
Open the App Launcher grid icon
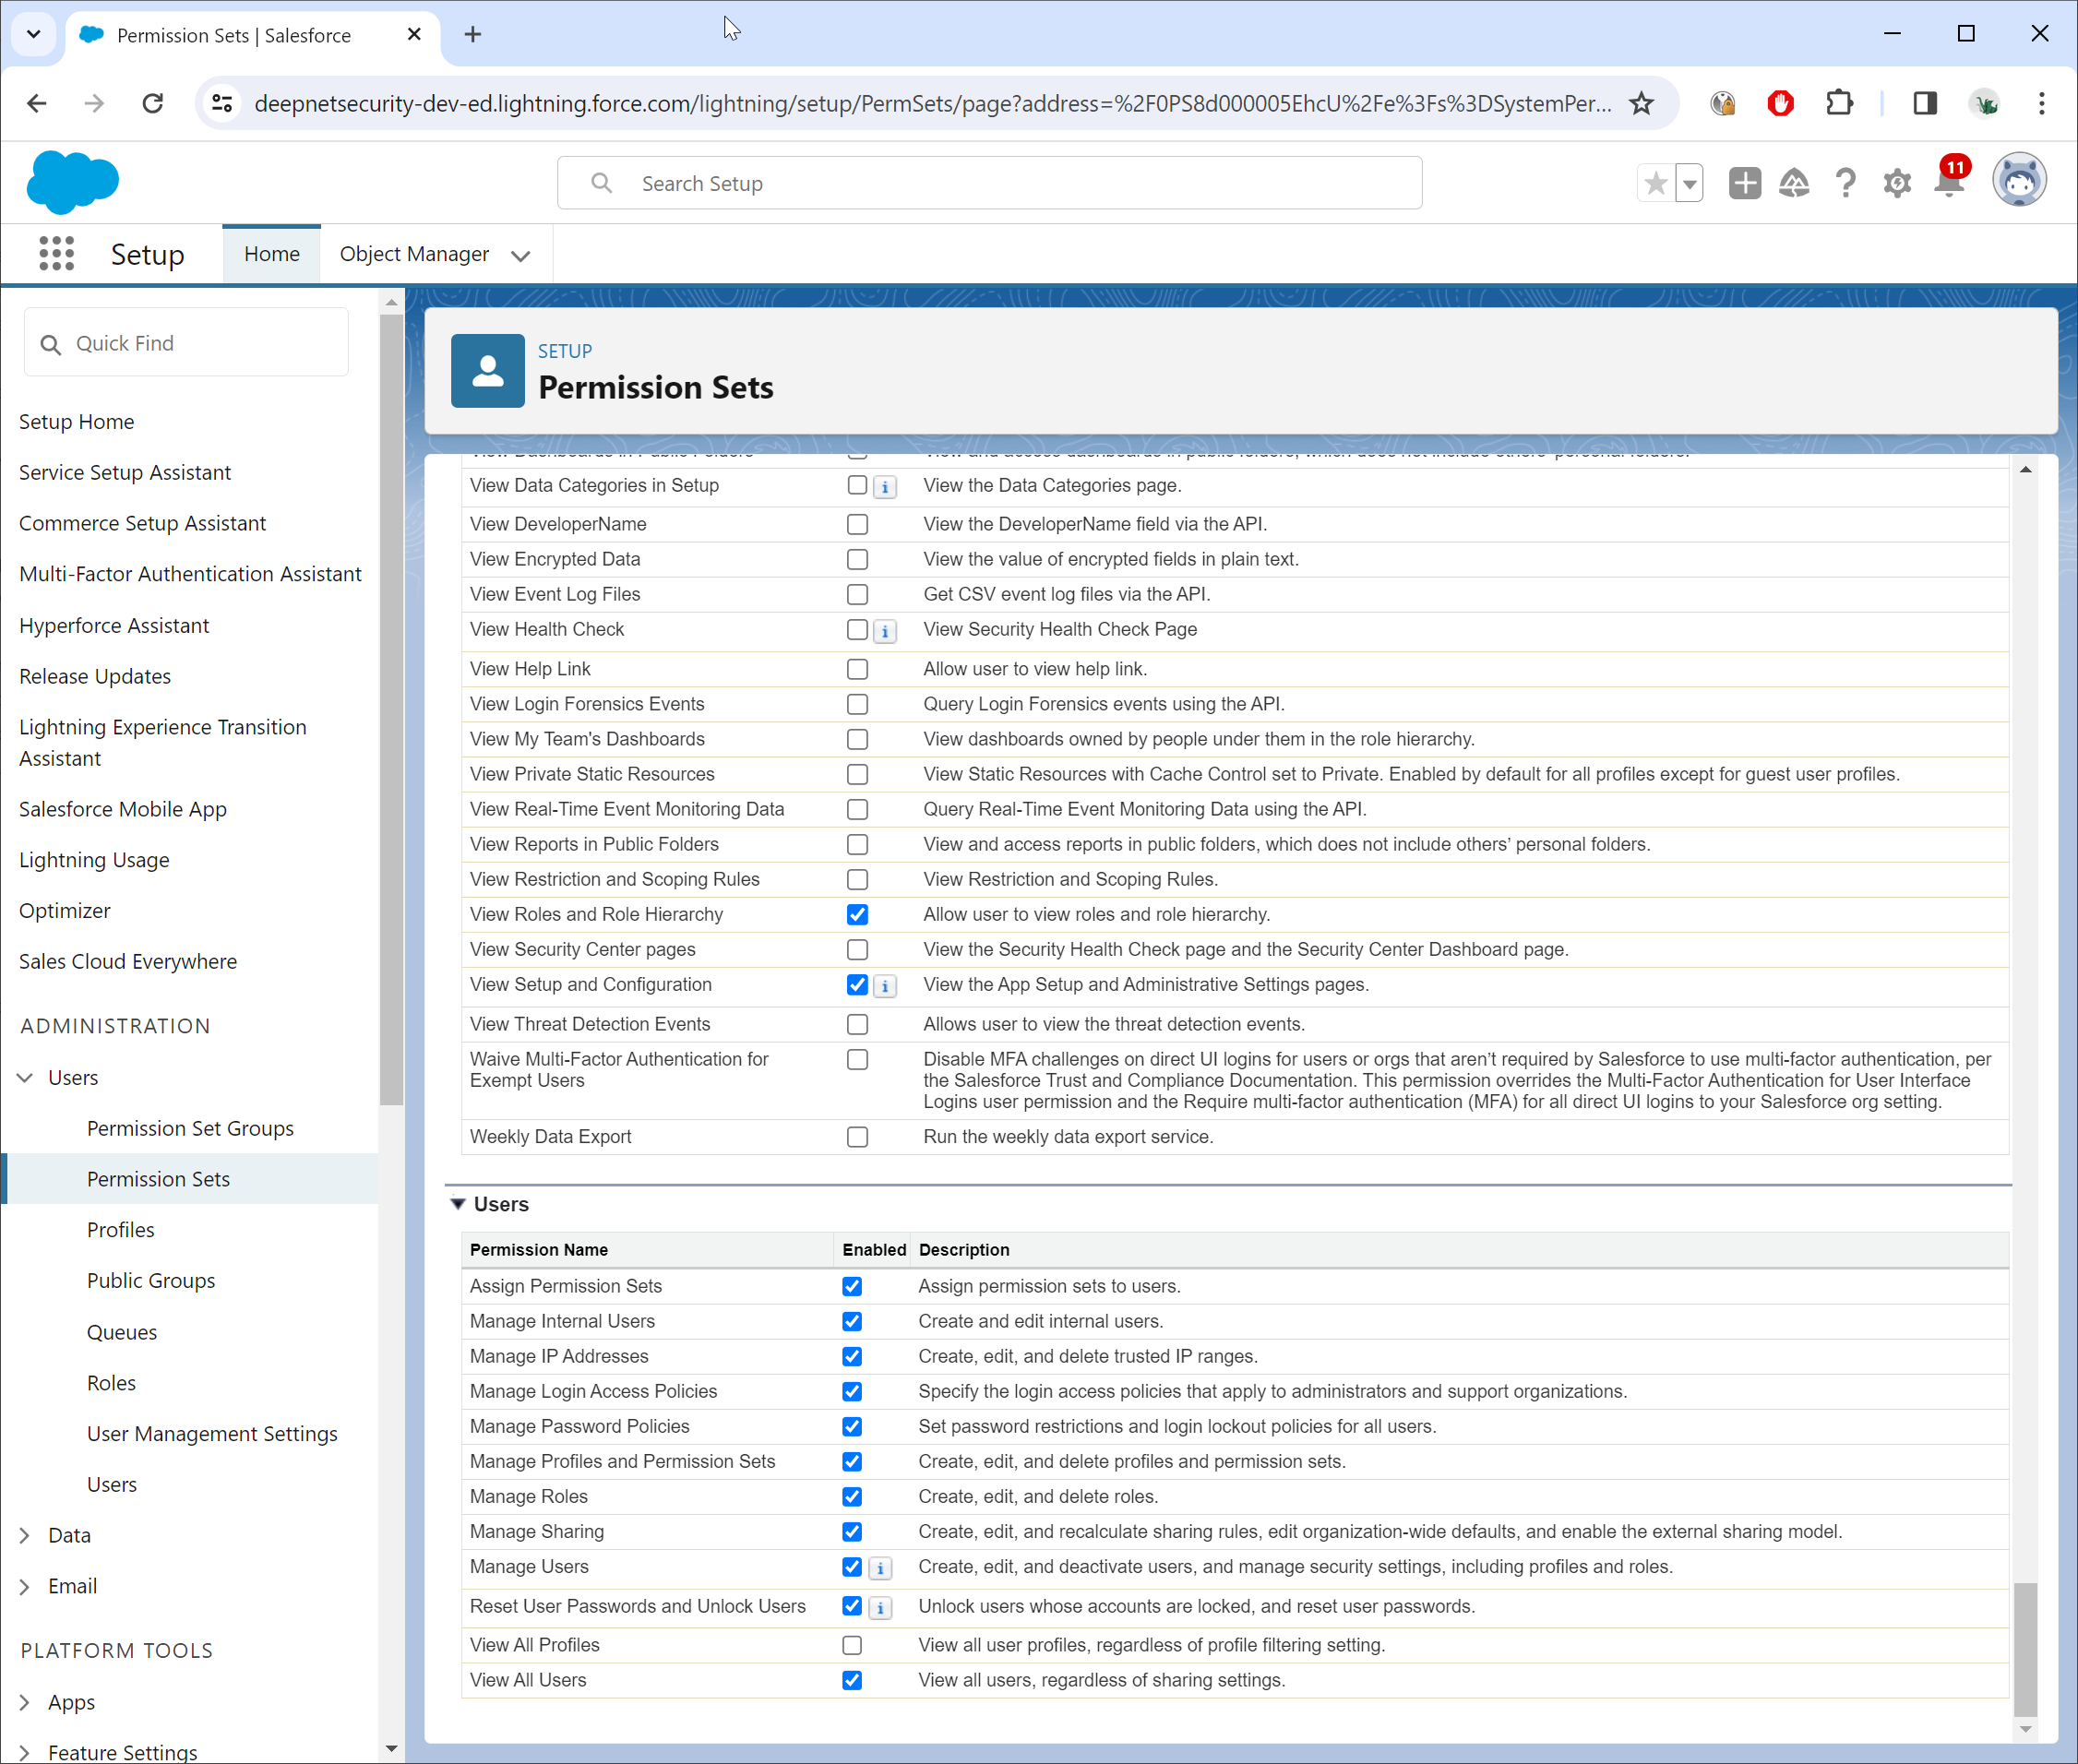(57, 254)
